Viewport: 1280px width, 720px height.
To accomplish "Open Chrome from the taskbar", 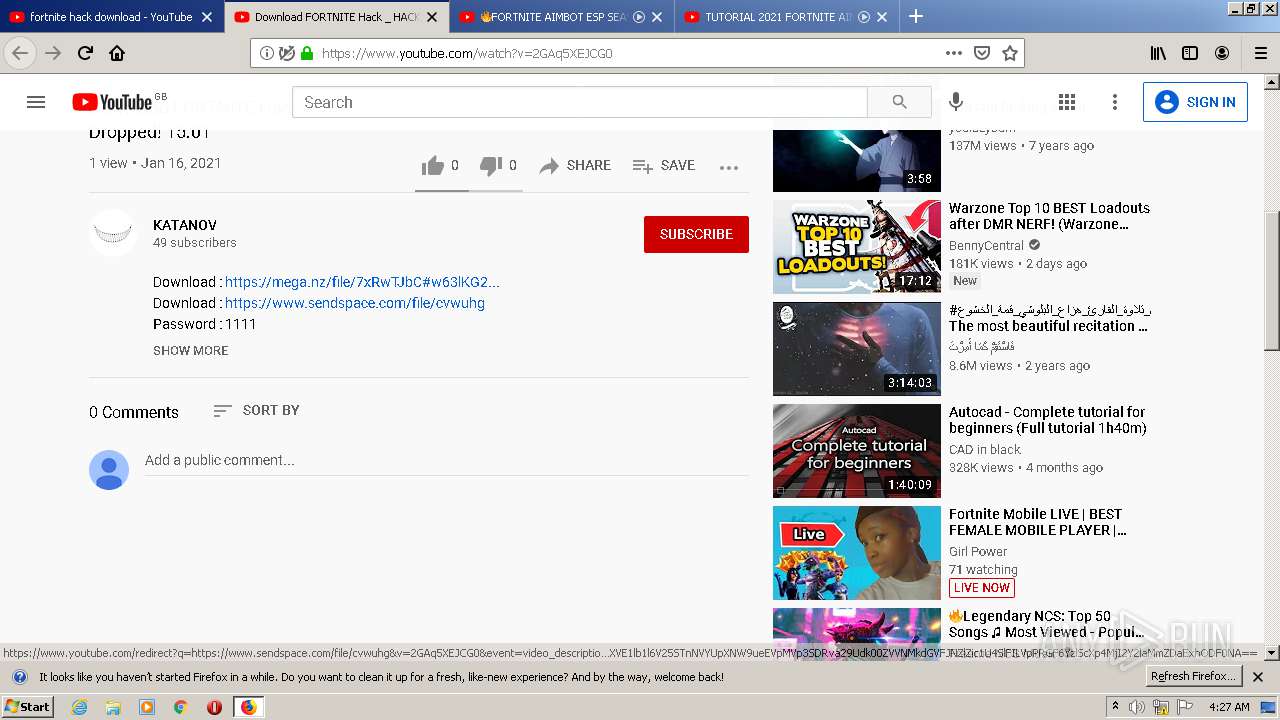I will click(x=180, y=707).
